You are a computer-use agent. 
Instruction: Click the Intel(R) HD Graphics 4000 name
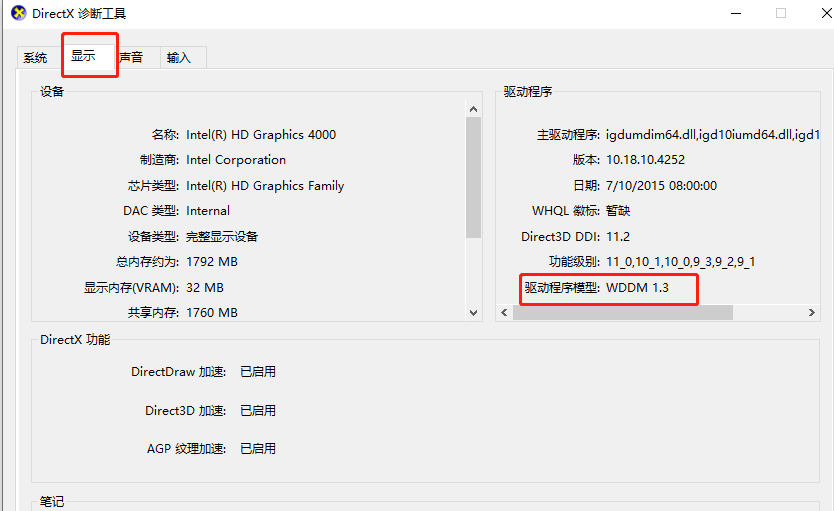coord(261,135)
